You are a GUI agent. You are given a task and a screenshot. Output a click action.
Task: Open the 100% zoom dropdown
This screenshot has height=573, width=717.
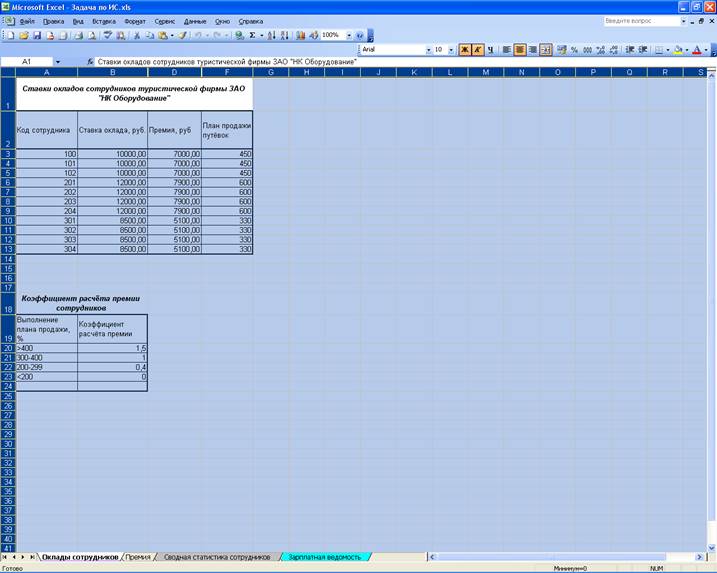[349, 35]
